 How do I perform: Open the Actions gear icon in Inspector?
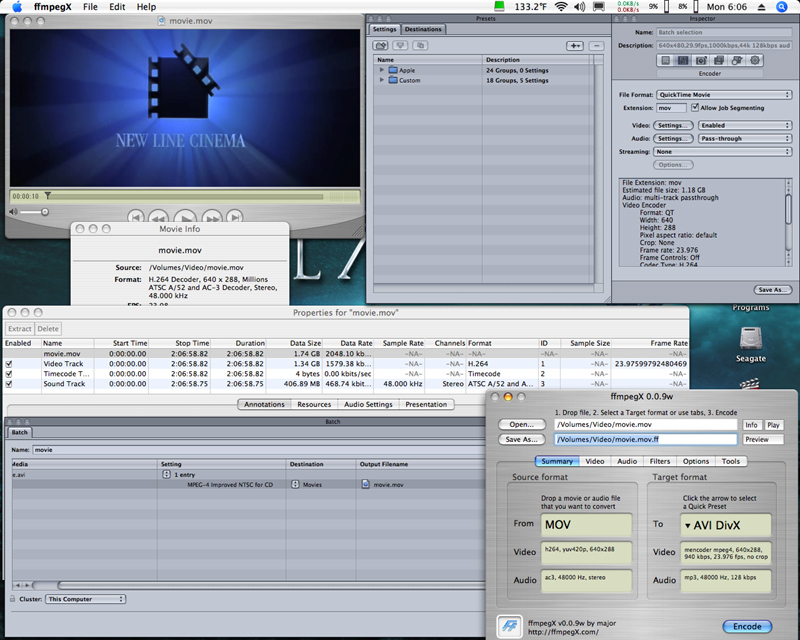pyautogui.click(x=755, y=61)
